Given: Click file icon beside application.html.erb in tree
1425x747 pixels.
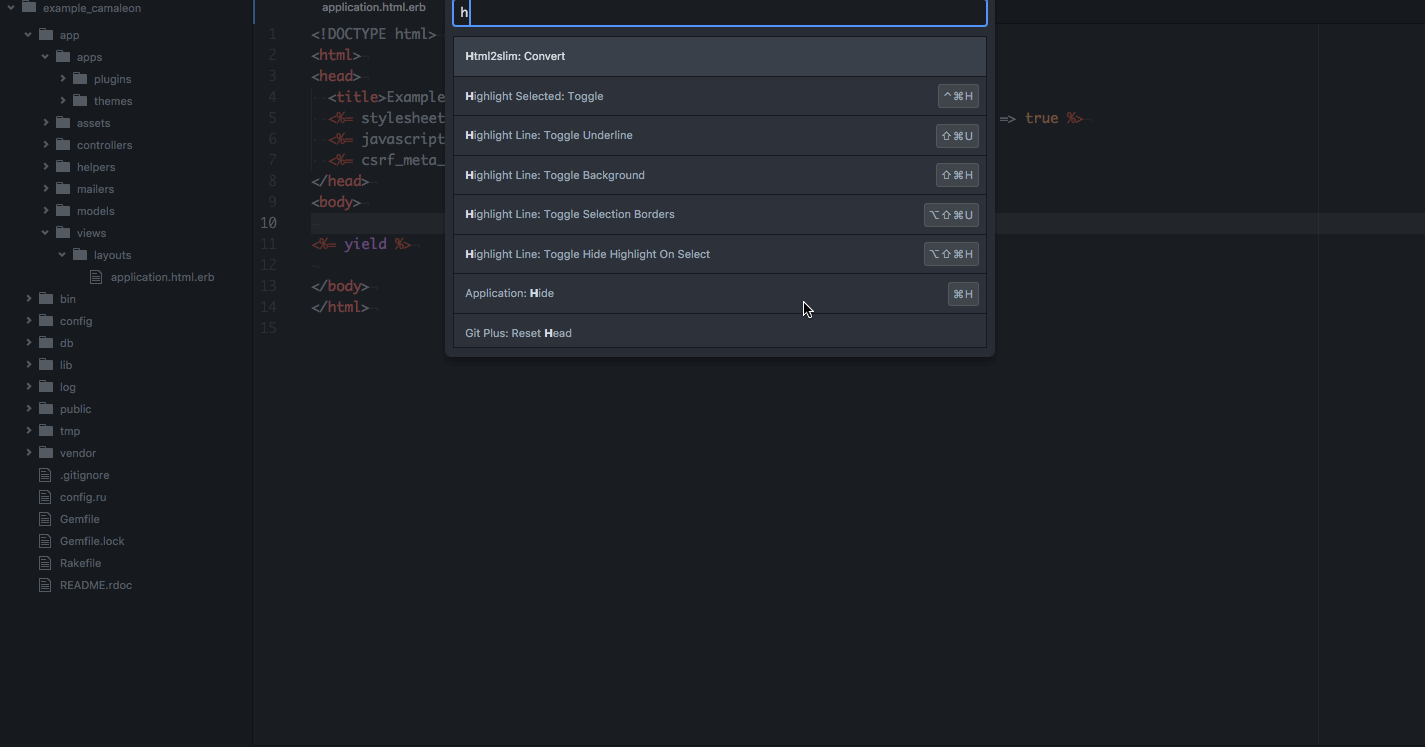Looking at the screenshot, I should 96,277.
